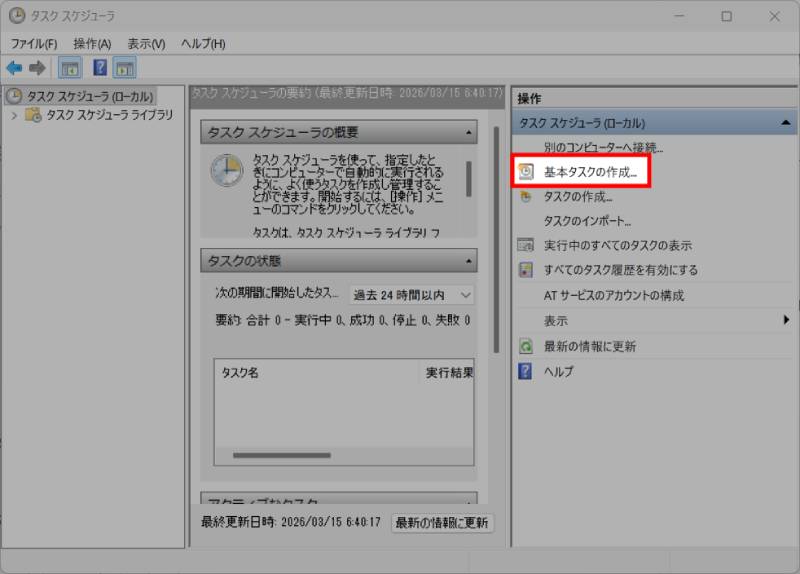
Task: Click the blue question mark toolbar icon
Action: 100,67
